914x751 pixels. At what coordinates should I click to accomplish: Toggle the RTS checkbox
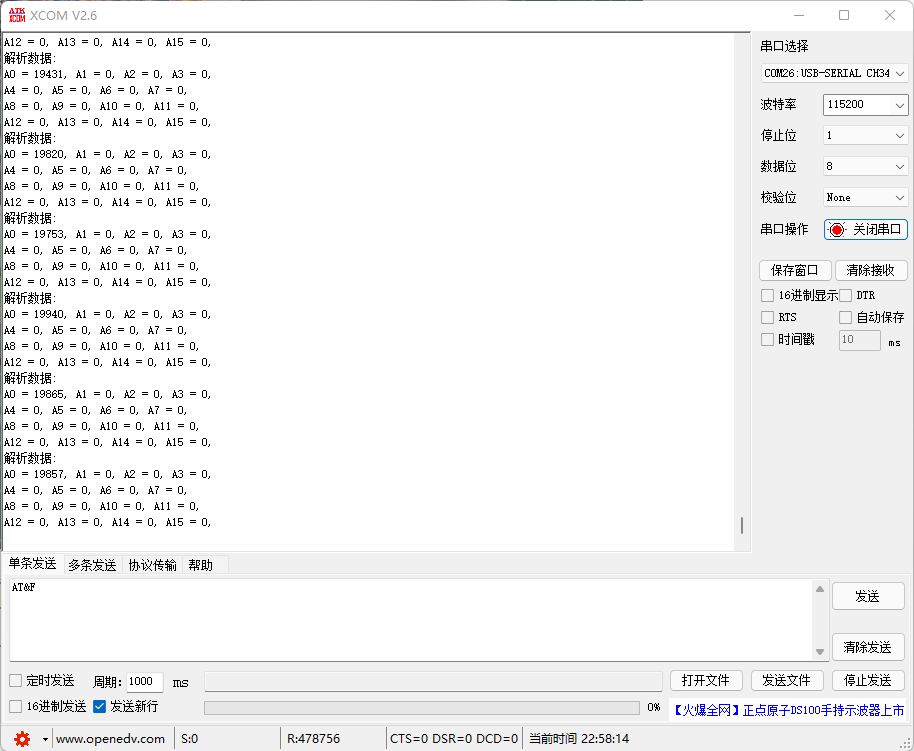[767, 317]
